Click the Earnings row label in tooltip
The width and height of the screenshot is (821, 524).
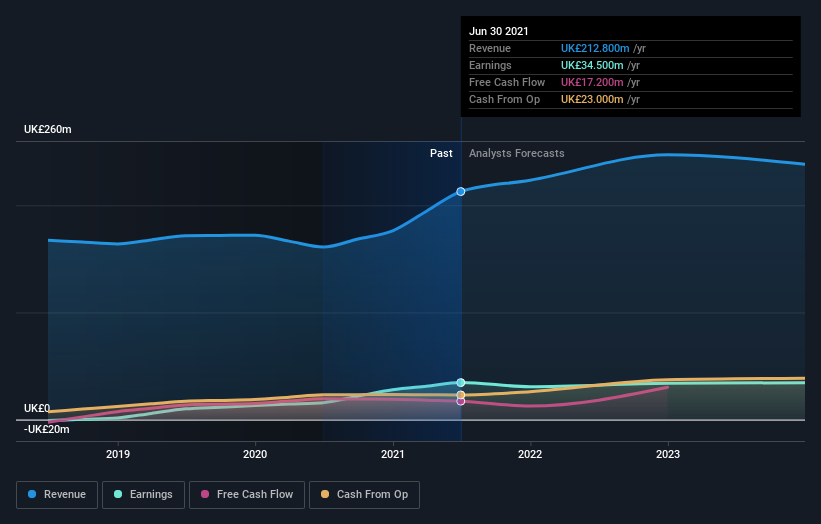tap(490, 65)
